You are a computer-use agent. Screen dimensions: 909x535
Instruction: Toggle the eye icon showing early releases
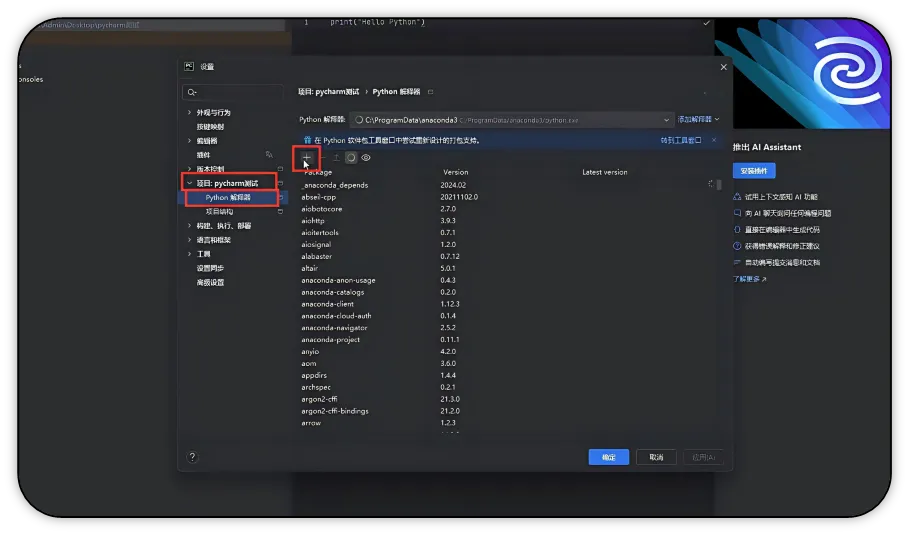tap(366, 158)
